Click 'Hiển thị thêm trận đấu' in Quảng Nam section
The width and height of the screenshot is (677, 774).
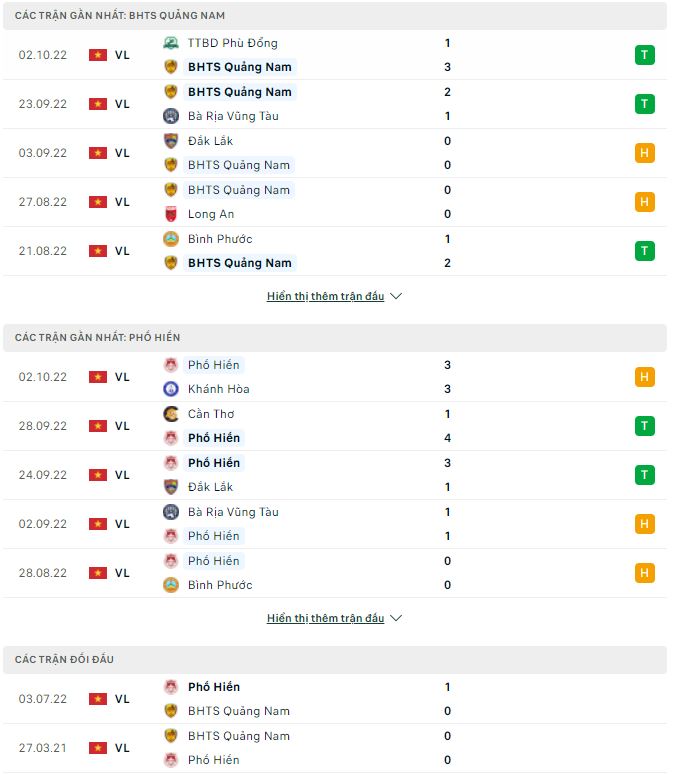pyautogui.click(x=325, y=297)
